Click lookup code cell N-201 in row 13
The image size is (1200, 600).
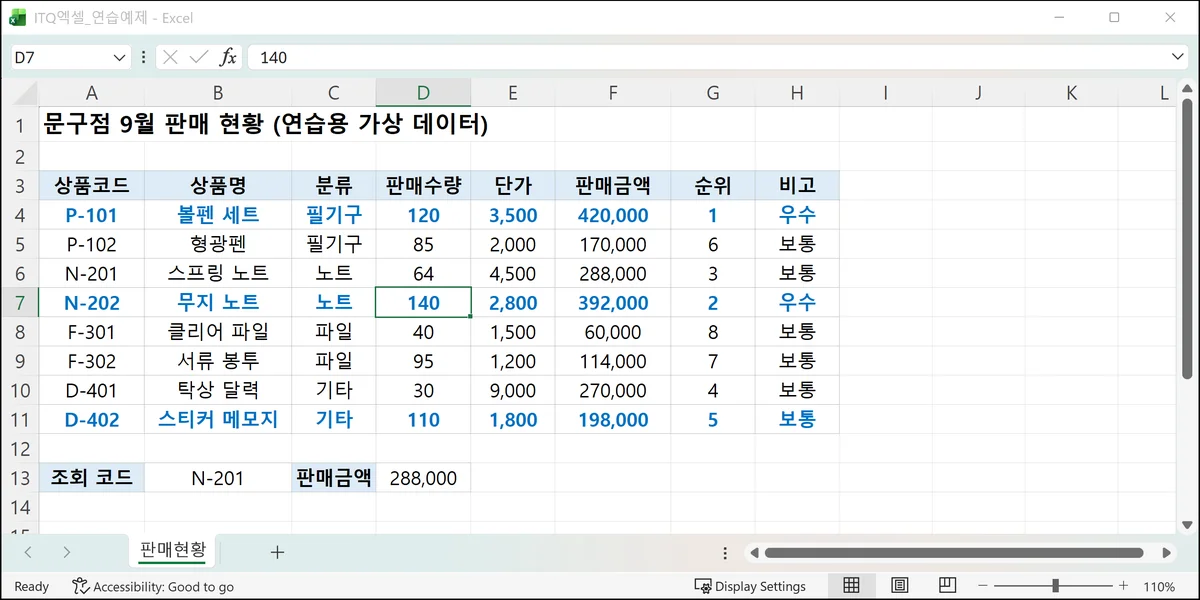[218, 478]
